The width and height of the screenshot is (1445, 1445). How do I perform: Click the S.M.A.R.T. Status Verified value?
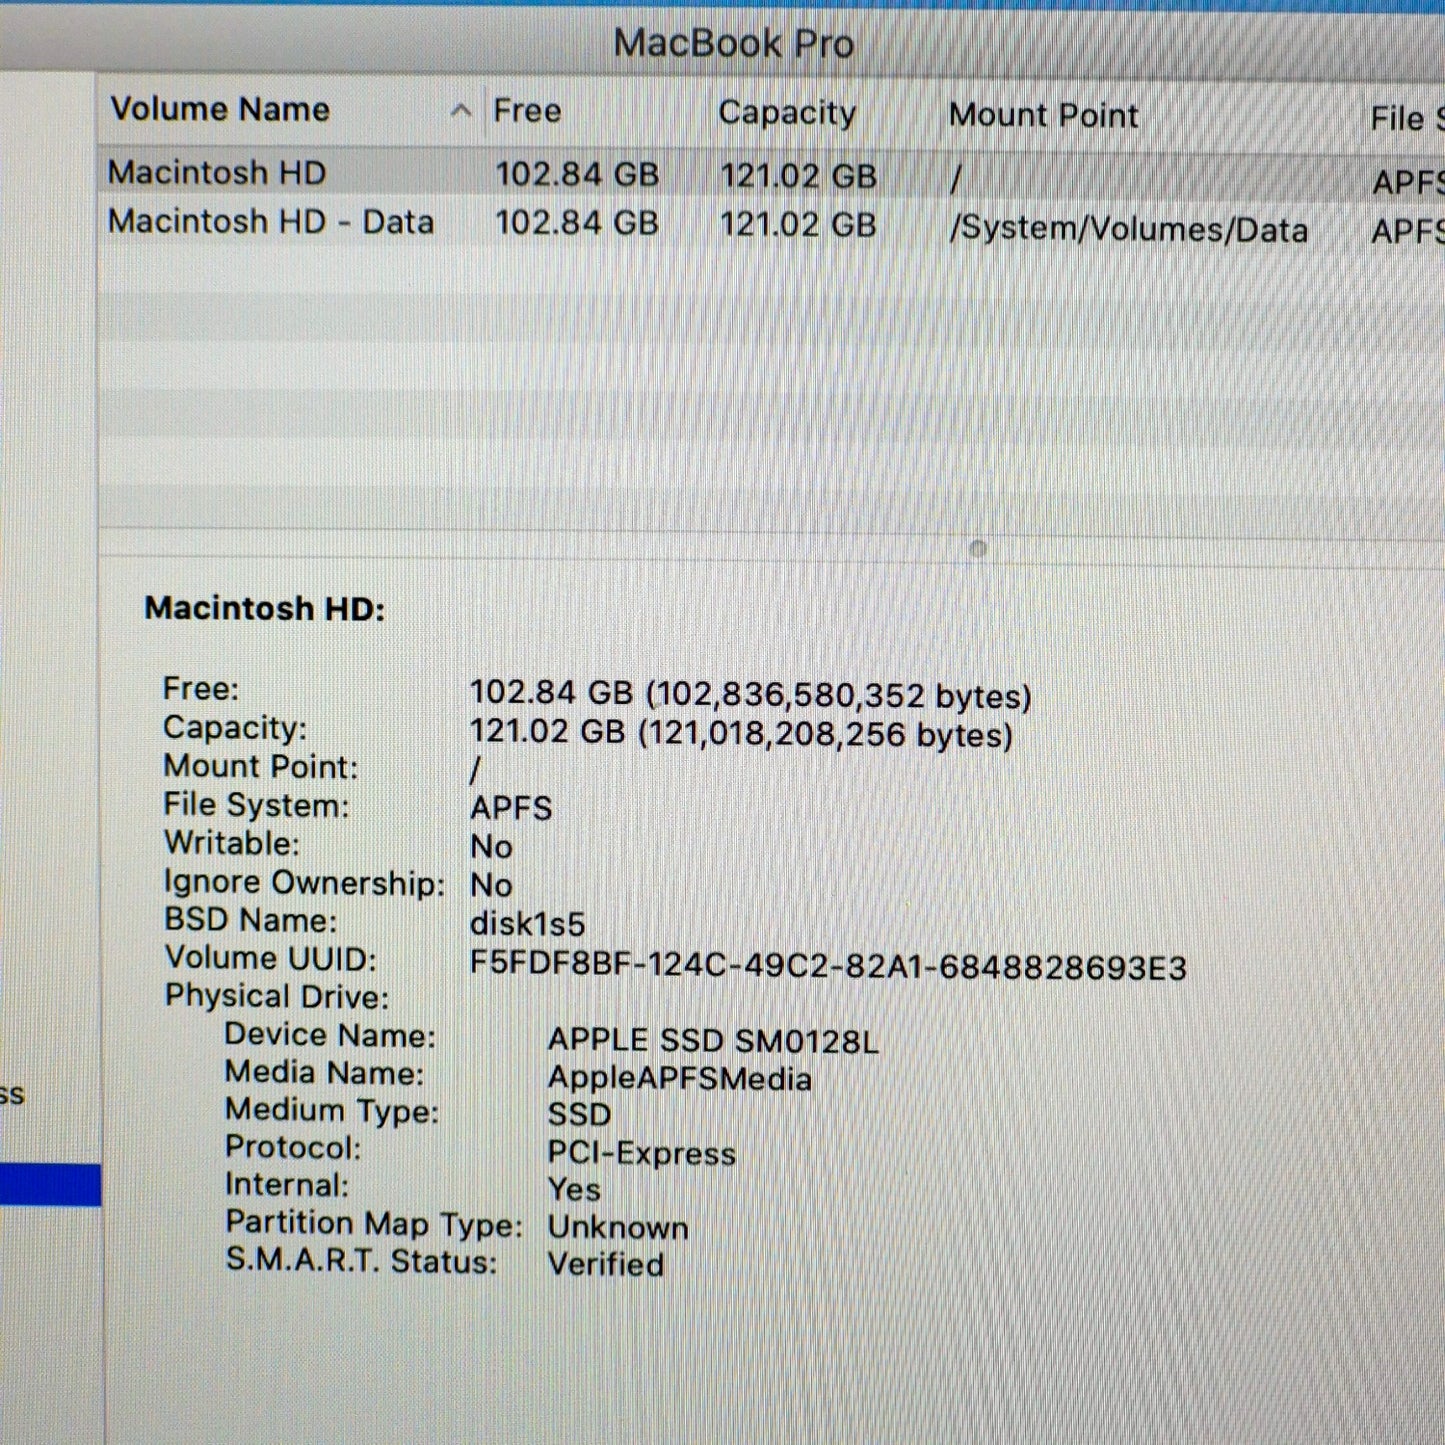tap(605, 1264)
